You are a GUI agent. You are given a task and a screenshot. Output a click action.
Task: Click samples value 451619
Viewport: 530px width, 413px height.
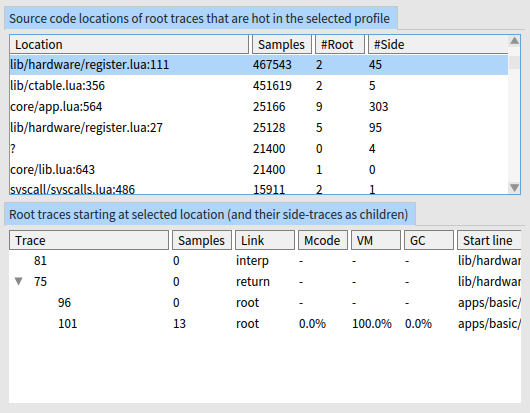pos(272,86)
